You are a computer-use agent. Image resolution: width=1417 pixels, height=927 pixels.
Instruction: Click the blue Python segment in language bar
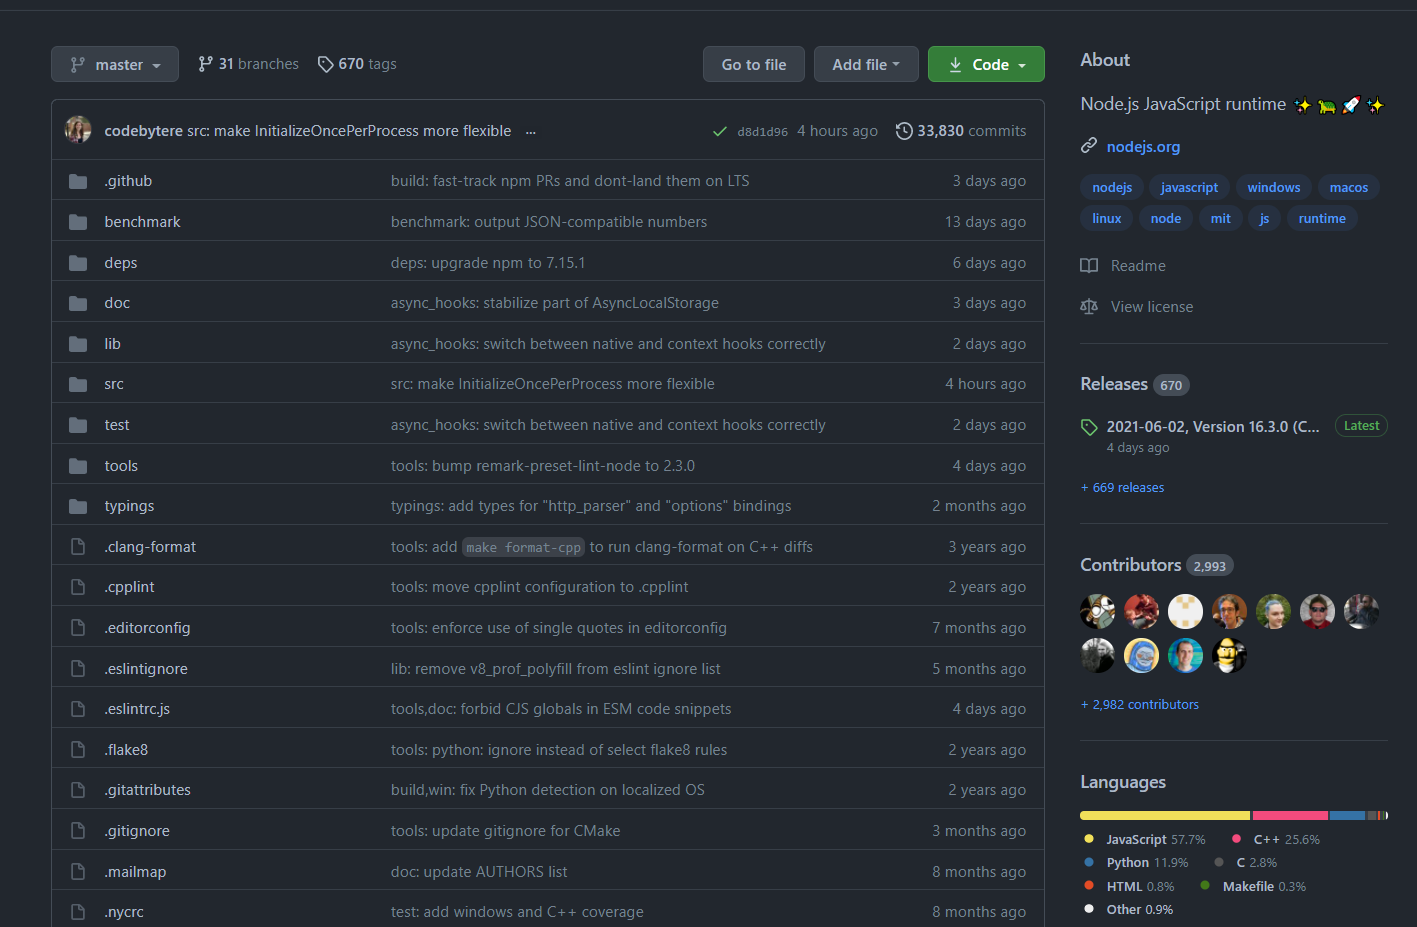click(1347, 816)
